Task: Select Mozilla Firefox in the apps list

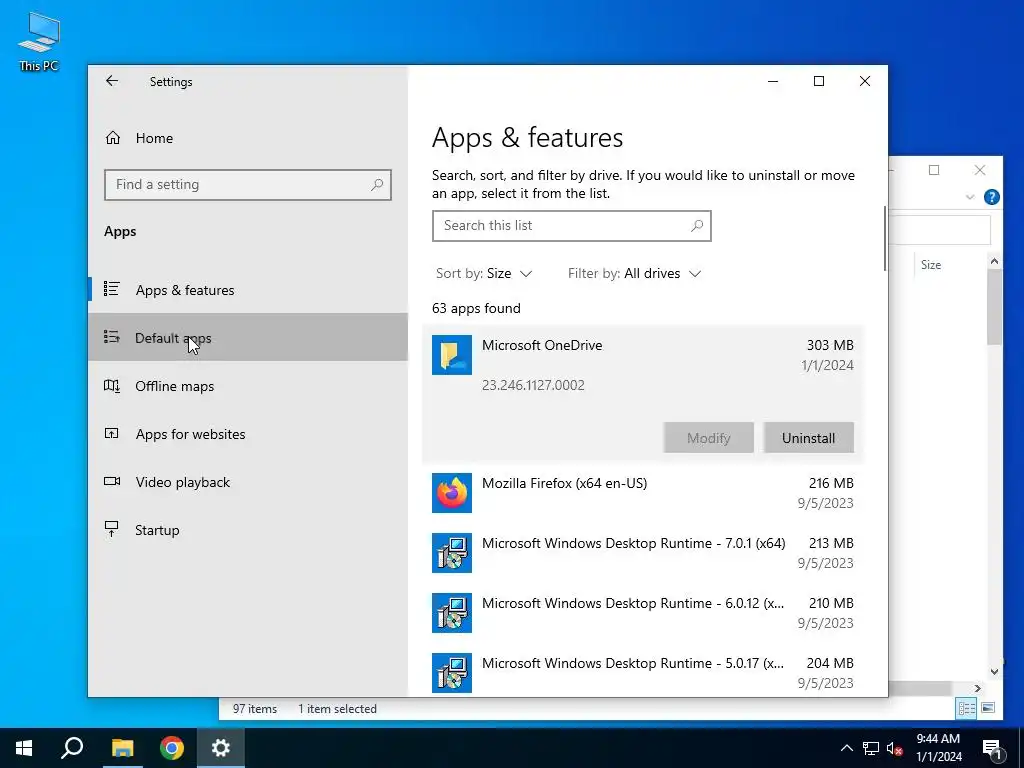Action: 643,493
